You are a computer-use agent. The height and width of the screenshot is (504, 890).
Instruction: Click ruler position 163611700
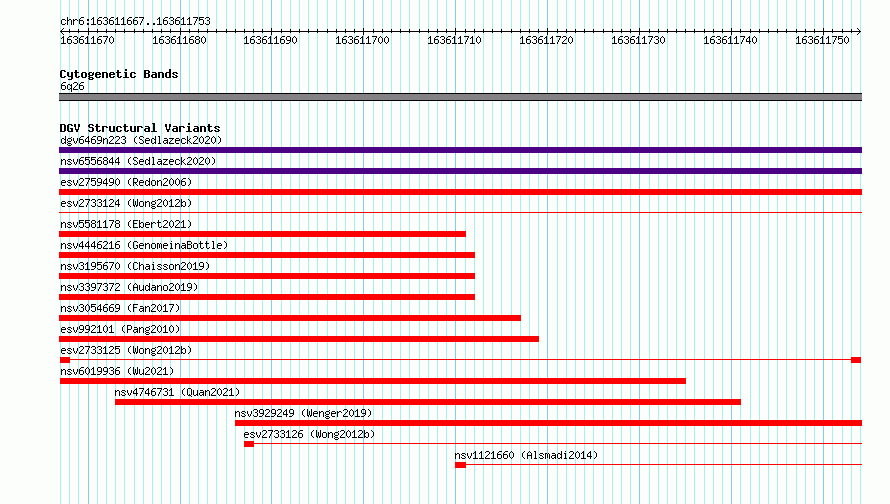coord(363,40)
